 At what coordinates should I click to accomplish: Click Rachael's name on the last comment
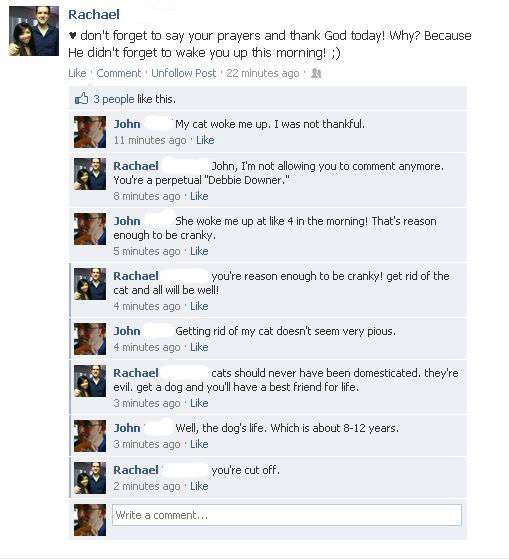tap(136, 470)
